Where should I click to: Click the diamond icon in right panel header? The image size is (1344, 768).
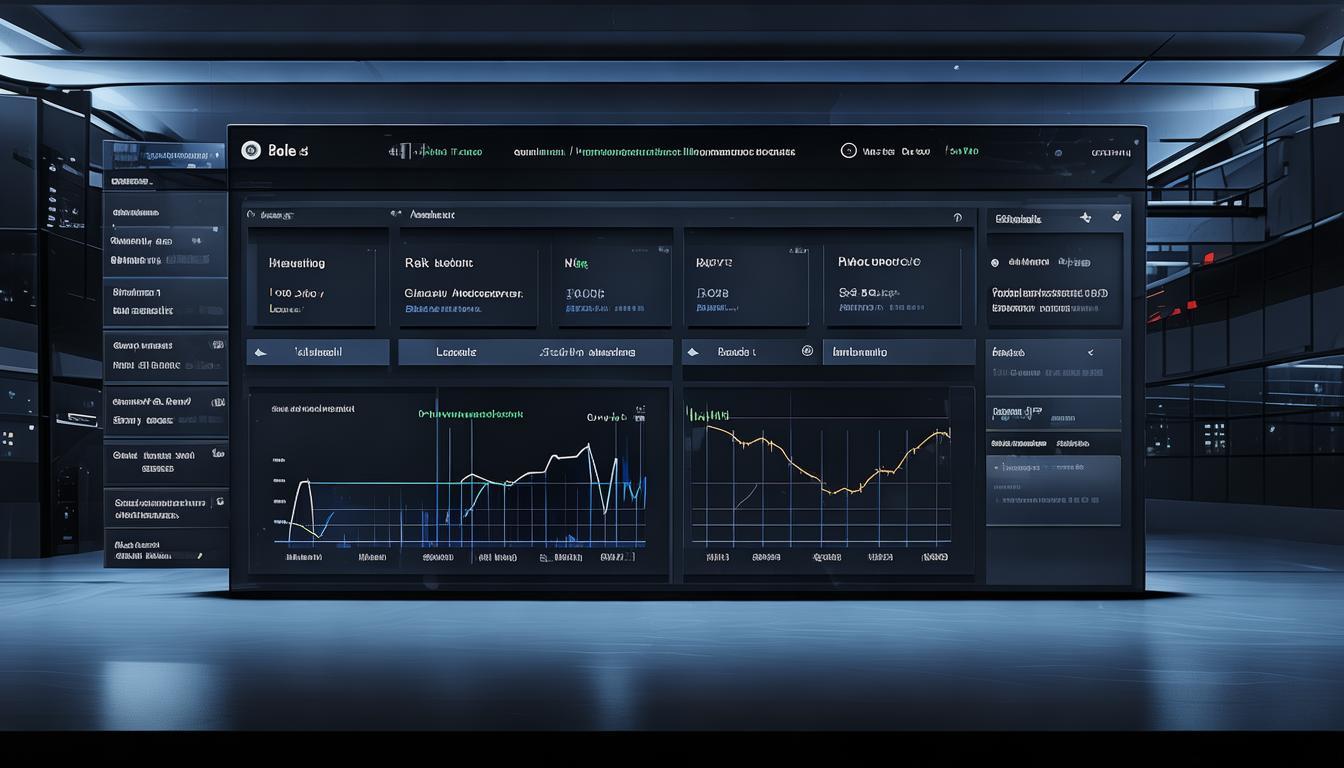coord(1116,217)
